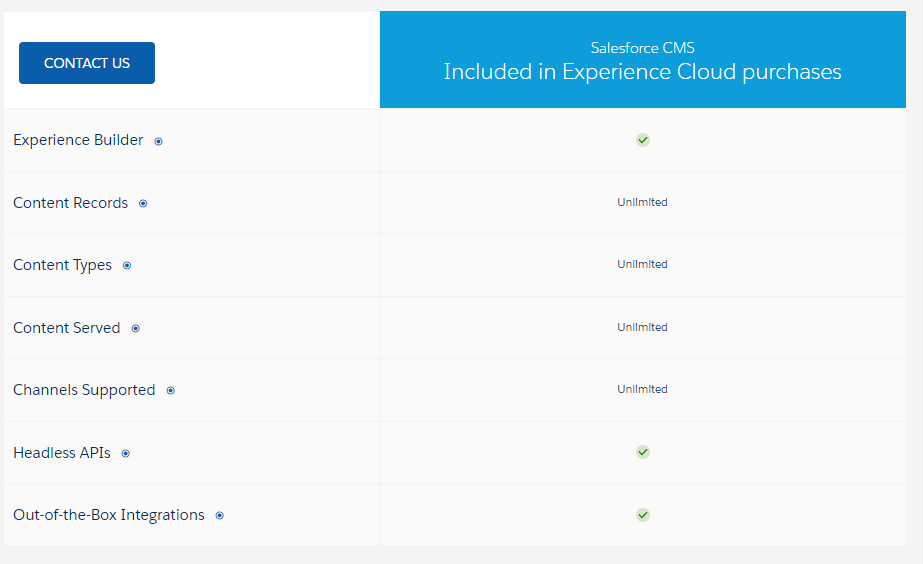Click Unlimited value in Channels Supported row

[642, 389]
